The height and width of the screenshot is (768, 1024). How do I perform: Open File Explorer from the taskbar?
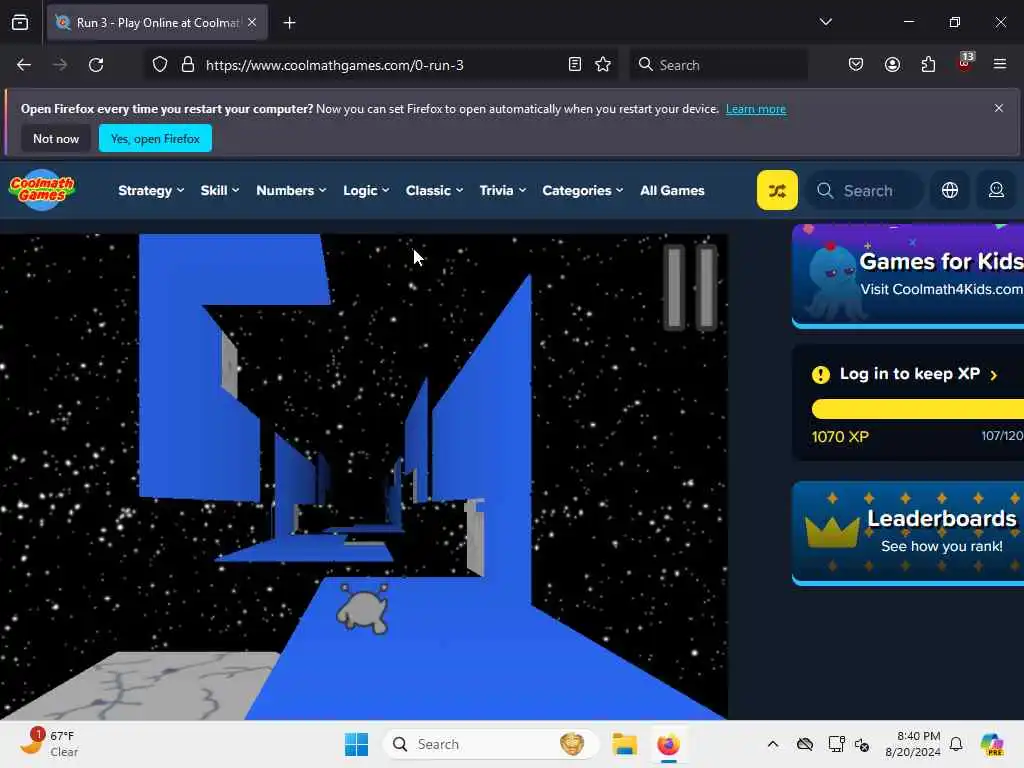[x=624, y=744]
